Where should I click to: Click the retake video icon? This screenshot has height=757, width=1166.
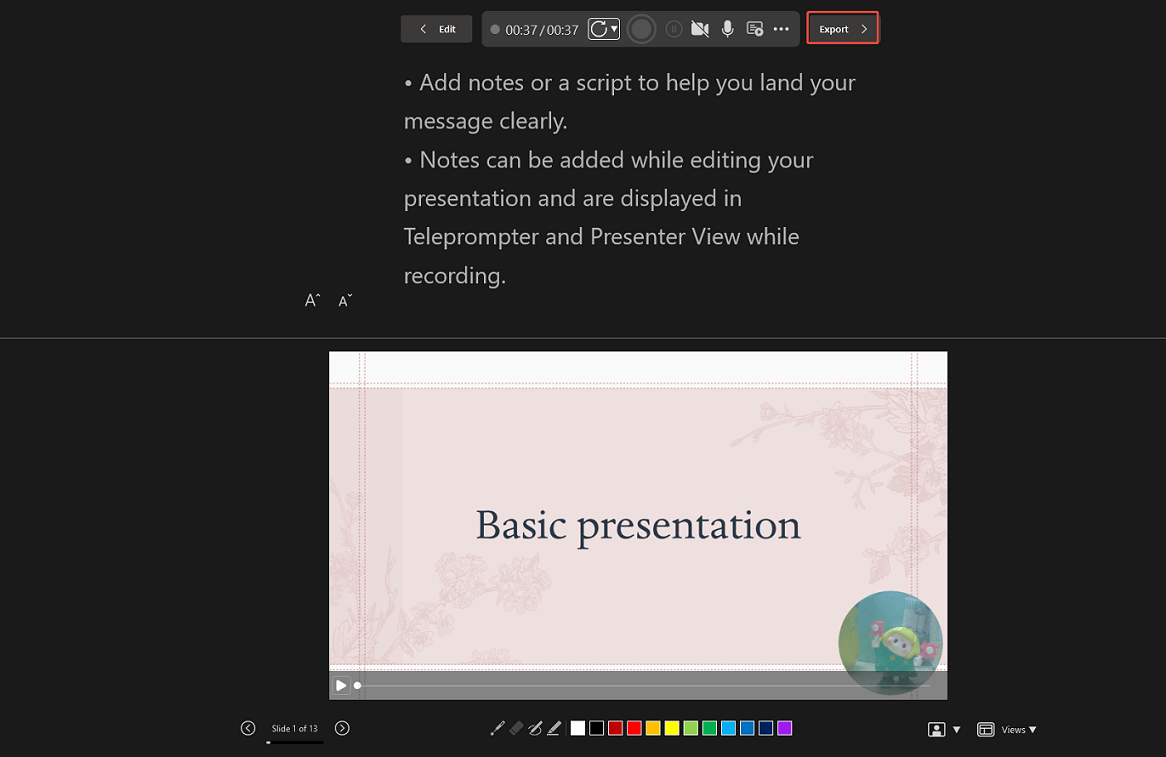point(598,29)
